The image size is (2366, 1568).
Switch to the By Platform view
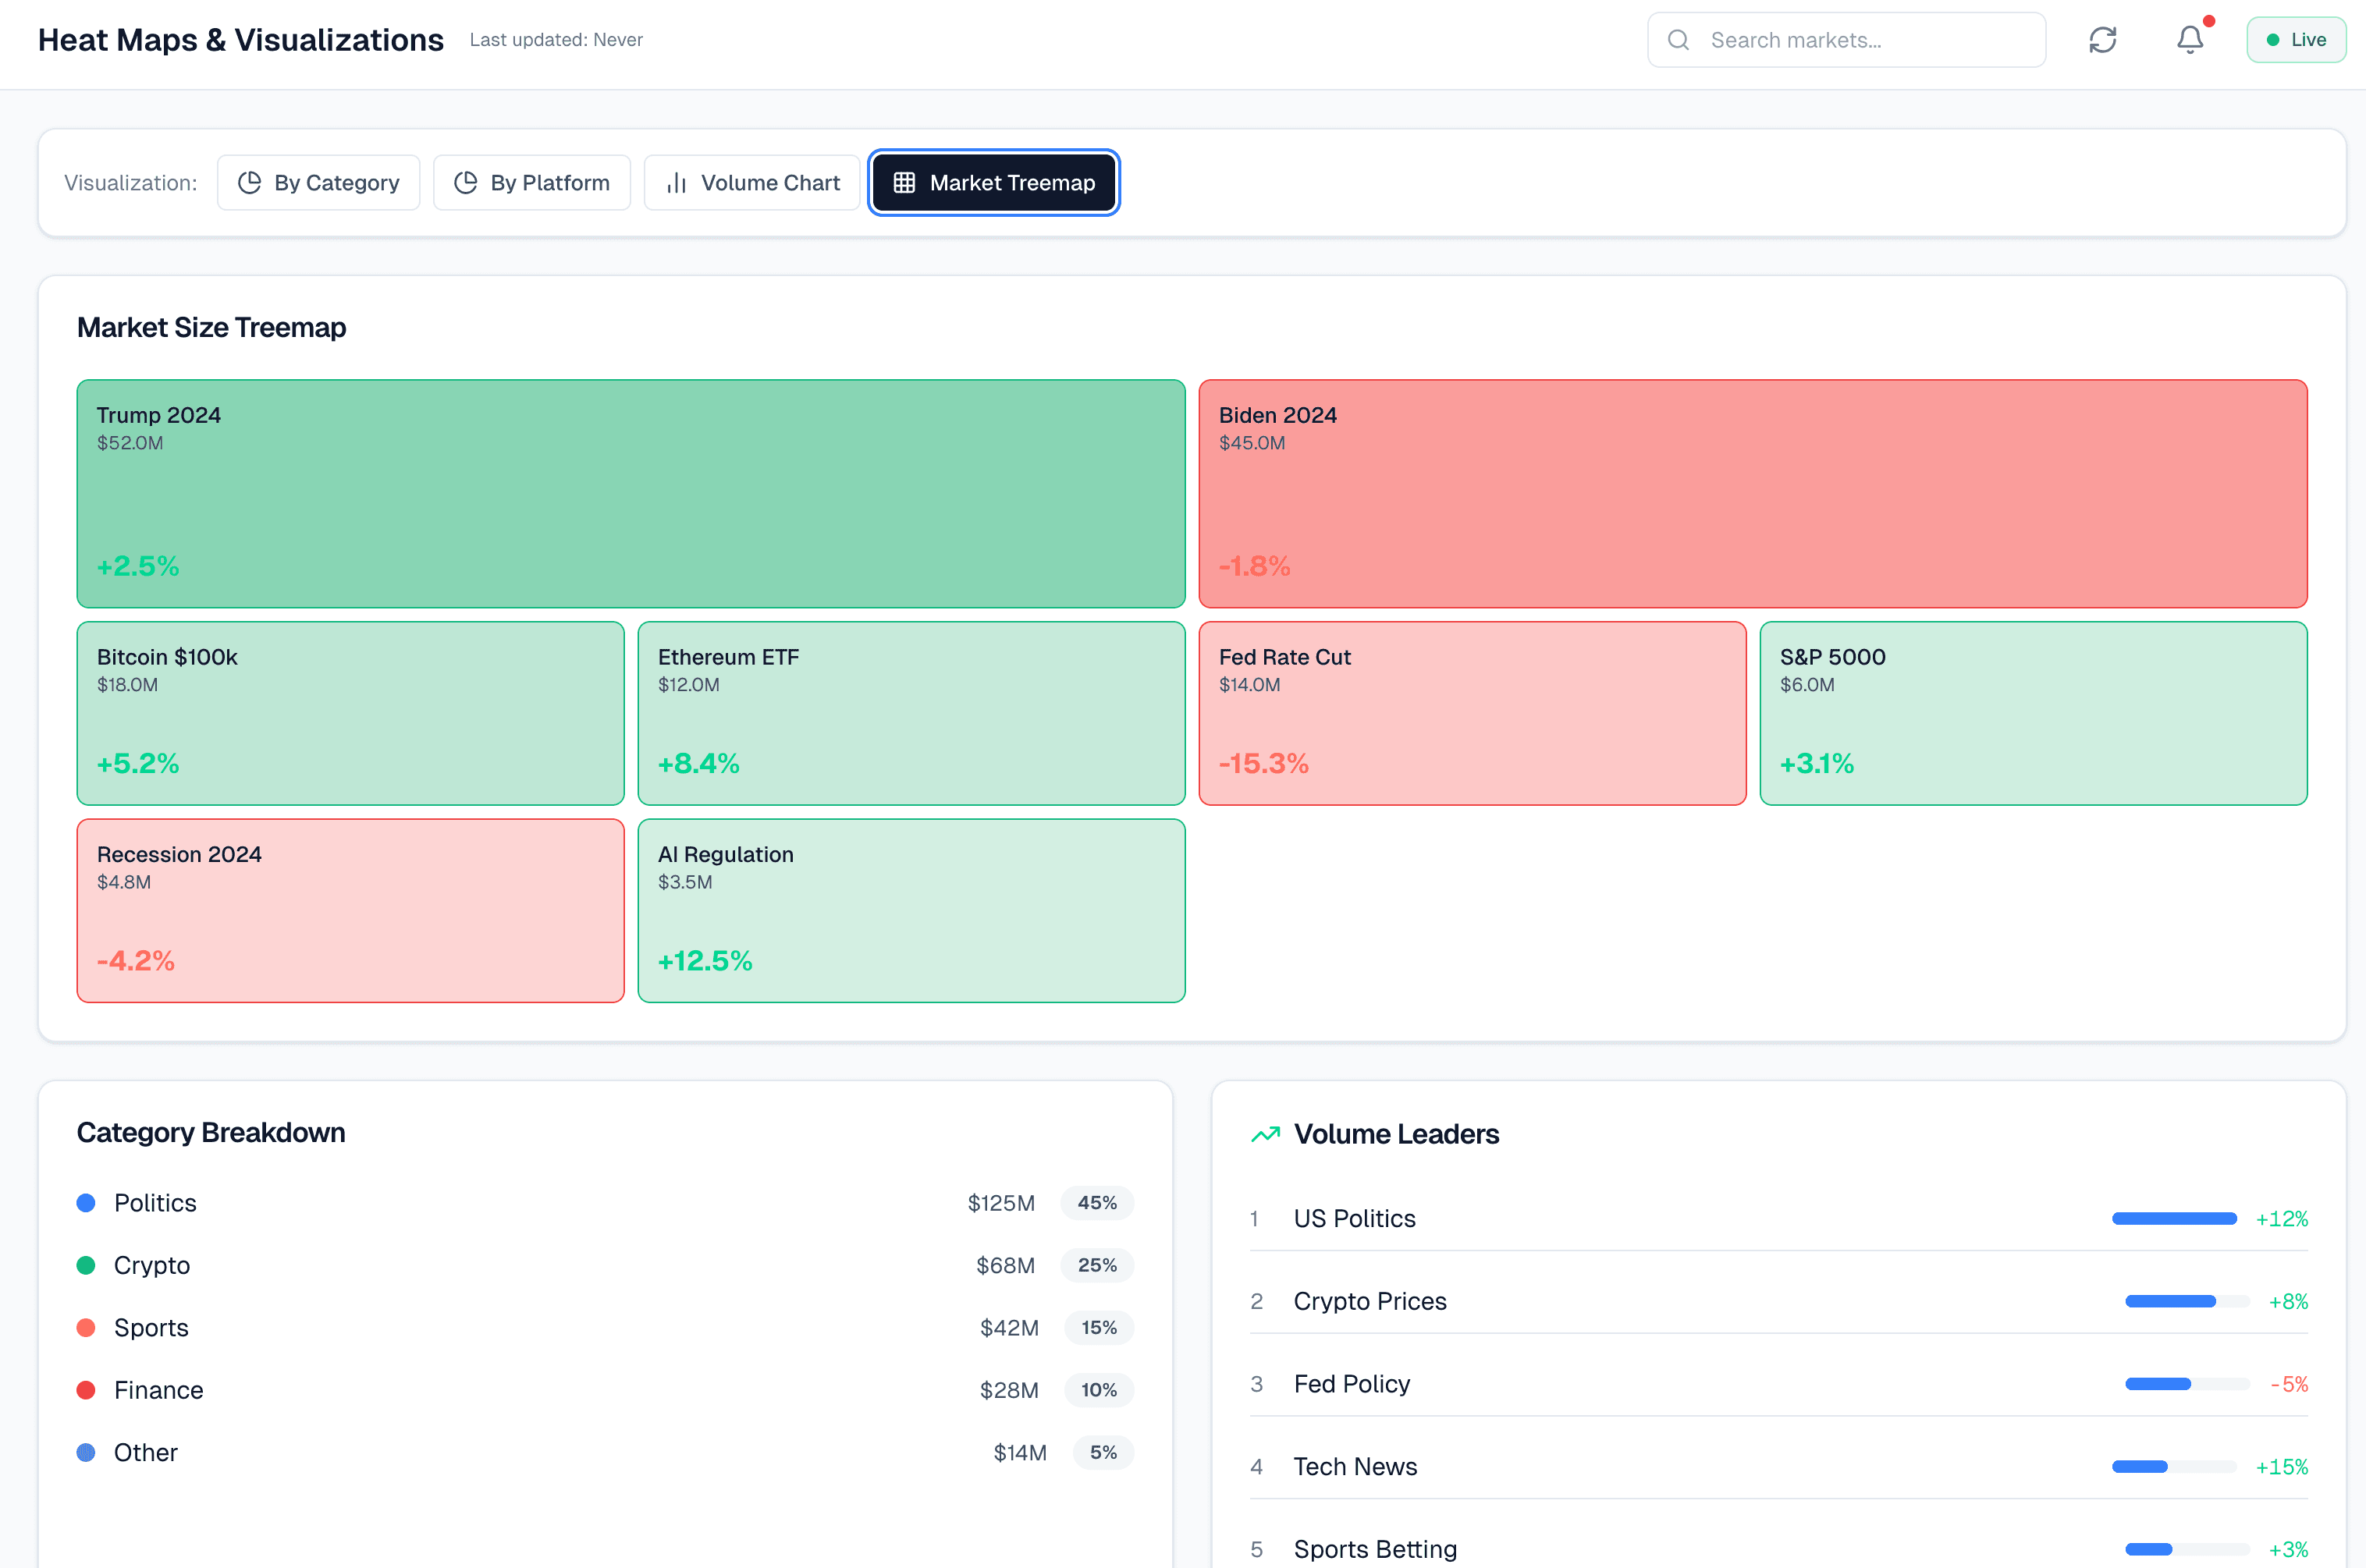tap(532, 182)
